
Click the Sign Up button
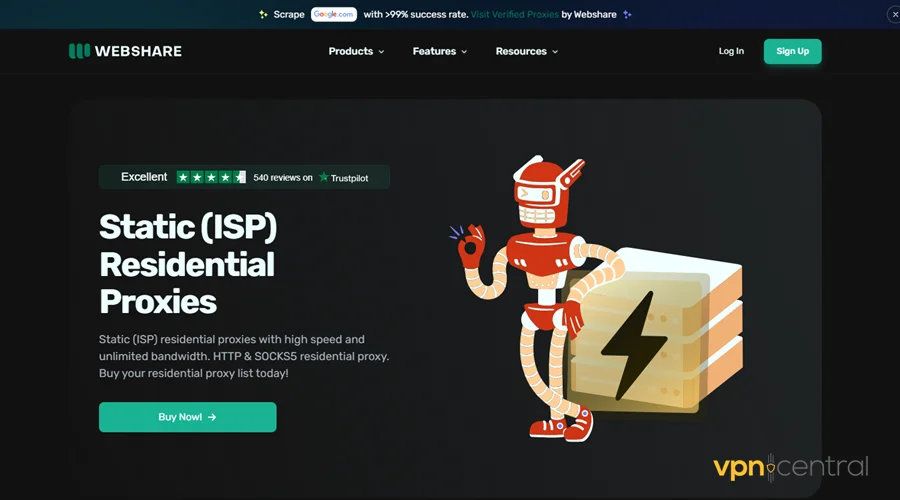pyautogui.click(x=792, y=51)
